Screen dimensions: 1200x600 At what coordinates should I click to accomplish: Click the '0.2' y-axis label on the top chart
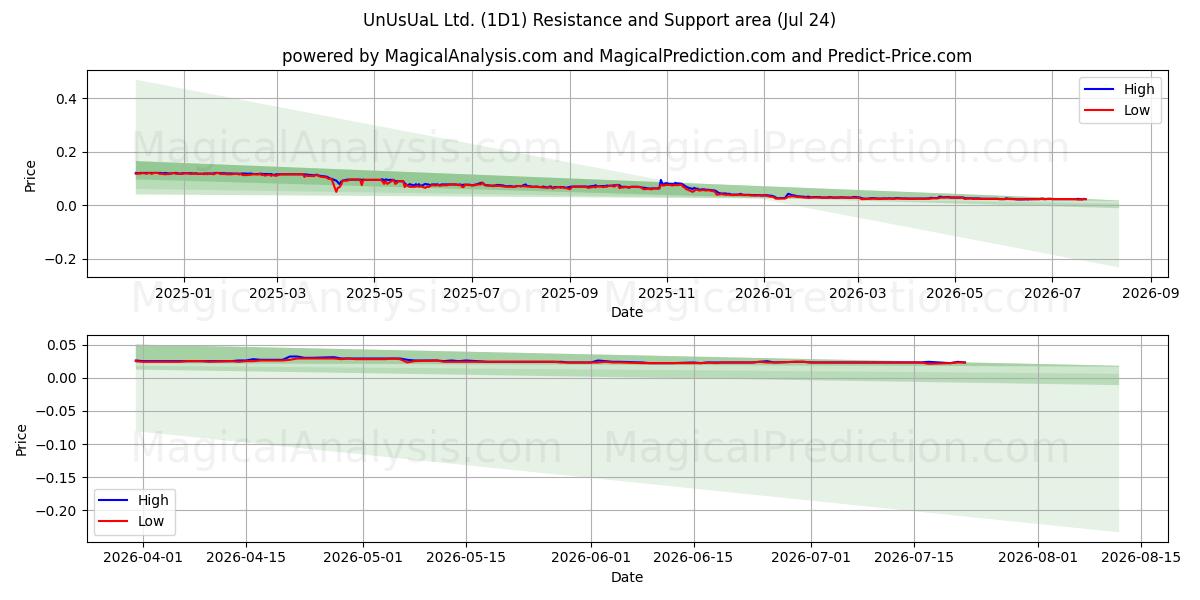click(67, 152)
